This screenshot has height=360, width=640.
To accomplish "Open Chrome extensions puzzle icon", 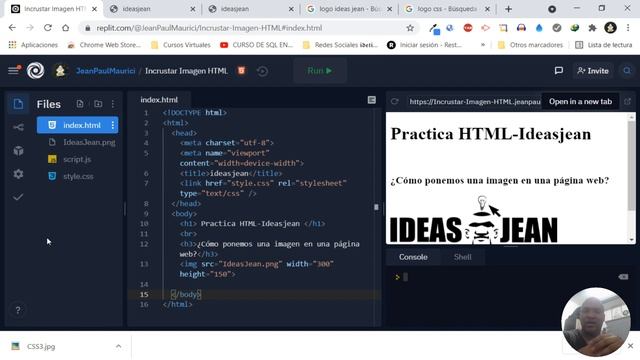I will click(x=592, y=28).
